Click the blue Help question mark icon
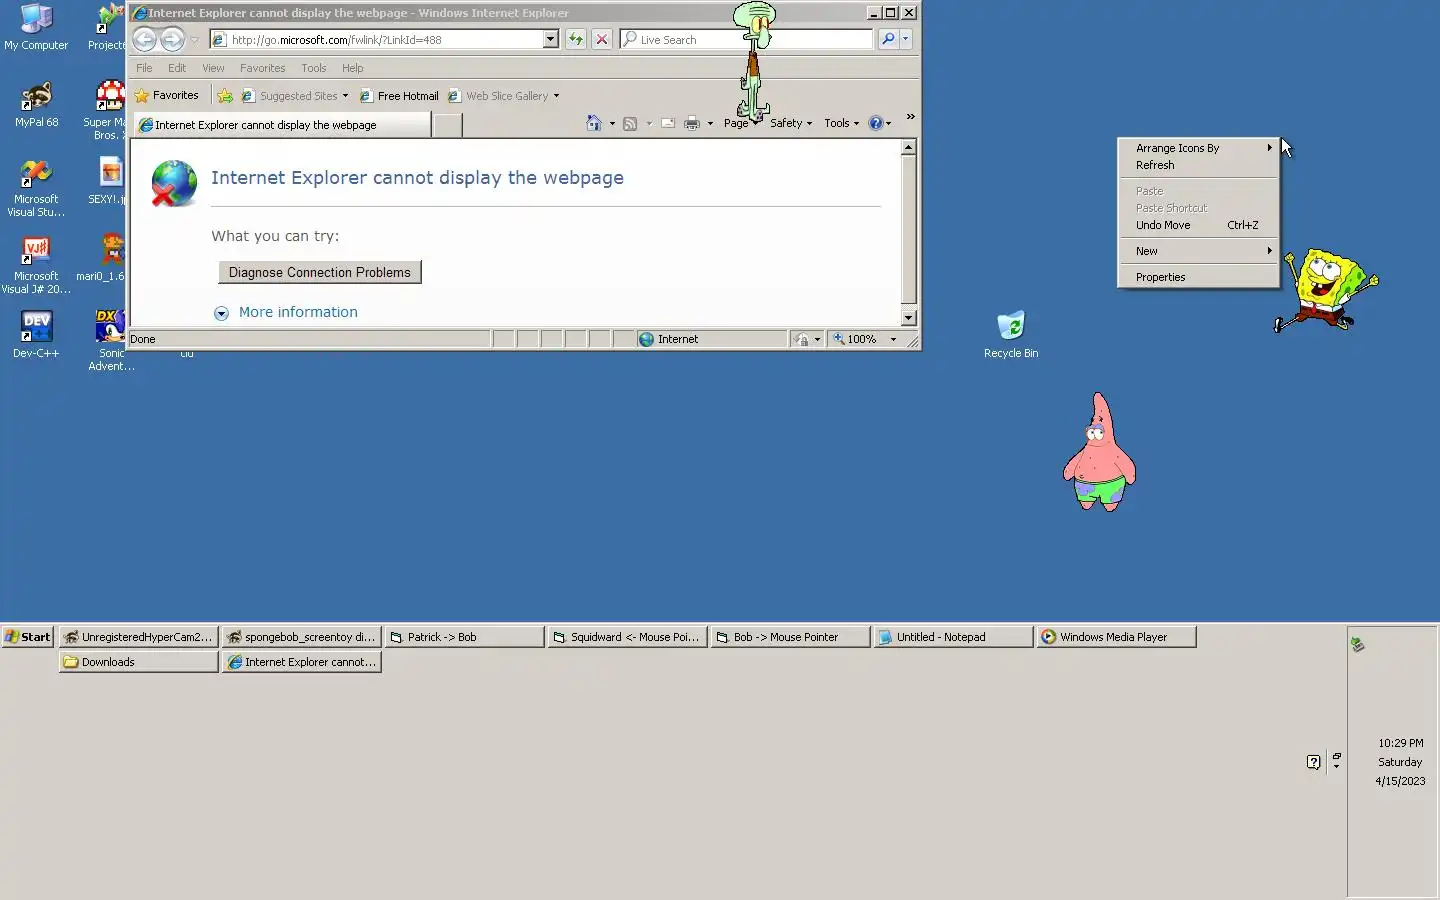 tap(875, 123)
